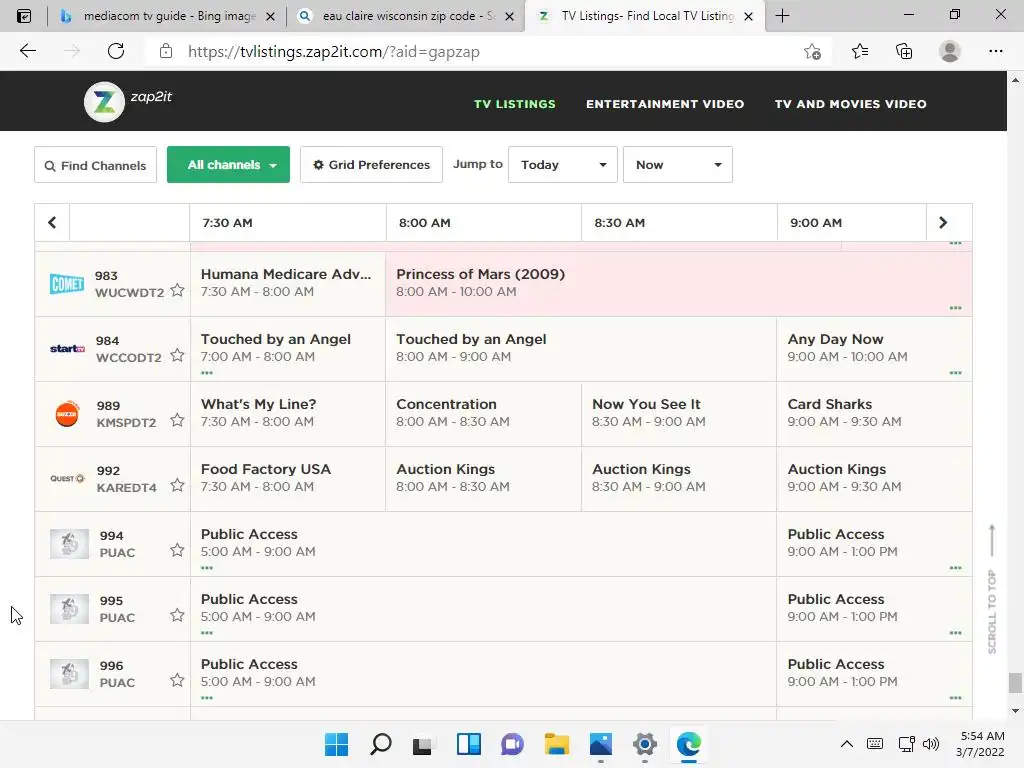Open Food Factory USA listing
1024x768 pixels.
point(288,479)
